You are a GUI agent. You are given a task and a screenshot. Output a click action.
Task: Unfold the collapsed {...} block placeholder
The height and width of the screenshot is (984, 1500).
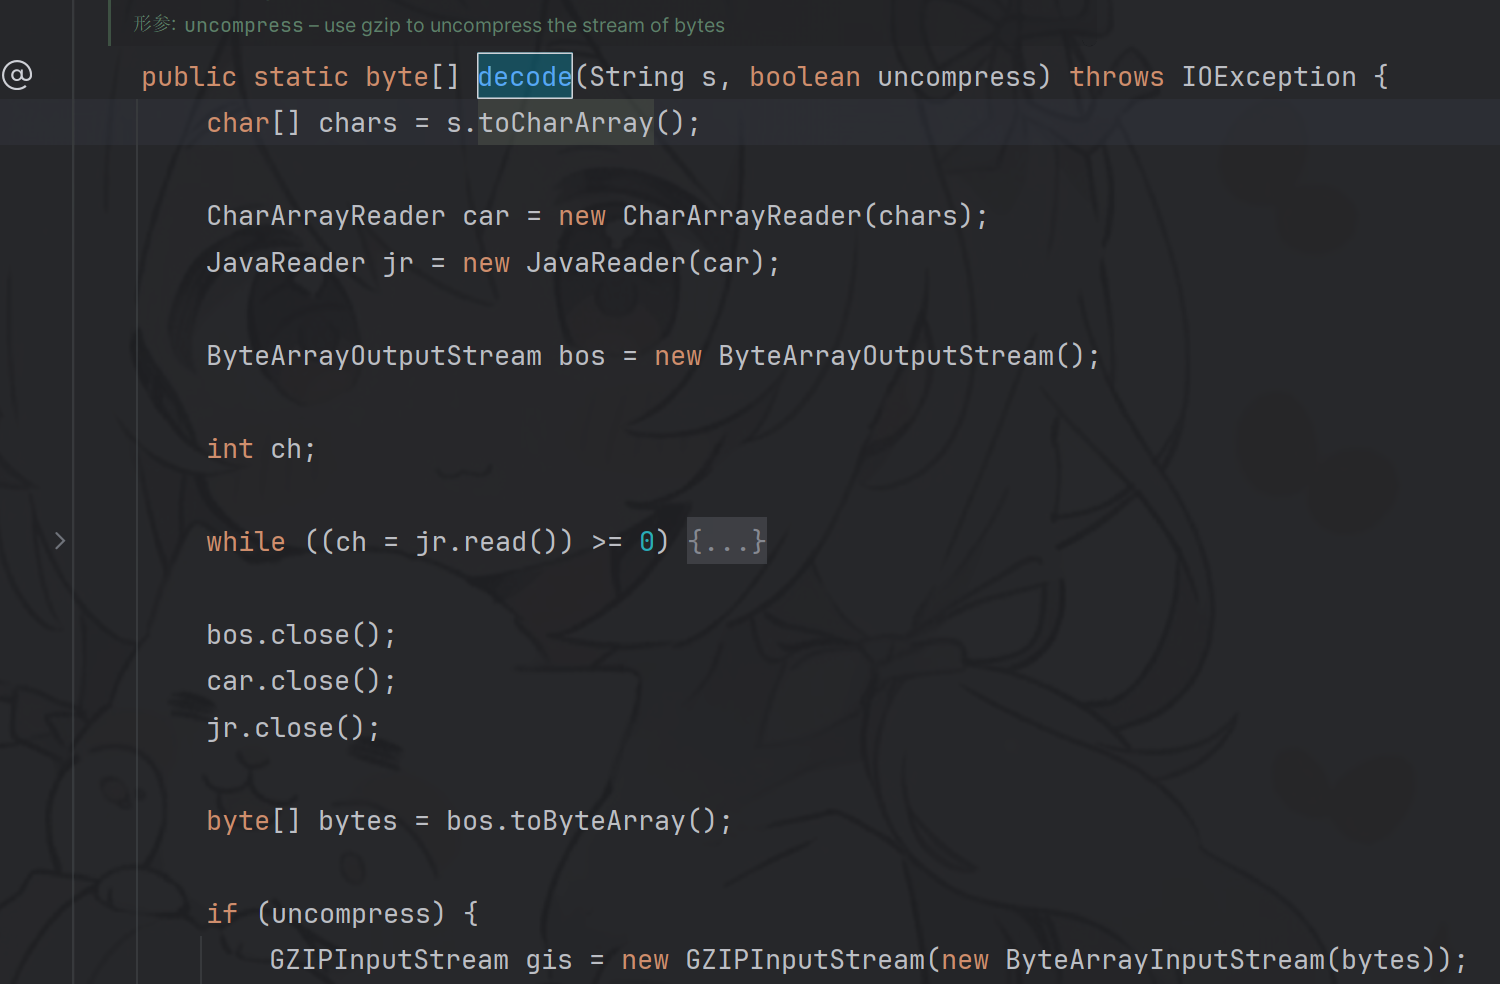[726, 541]
